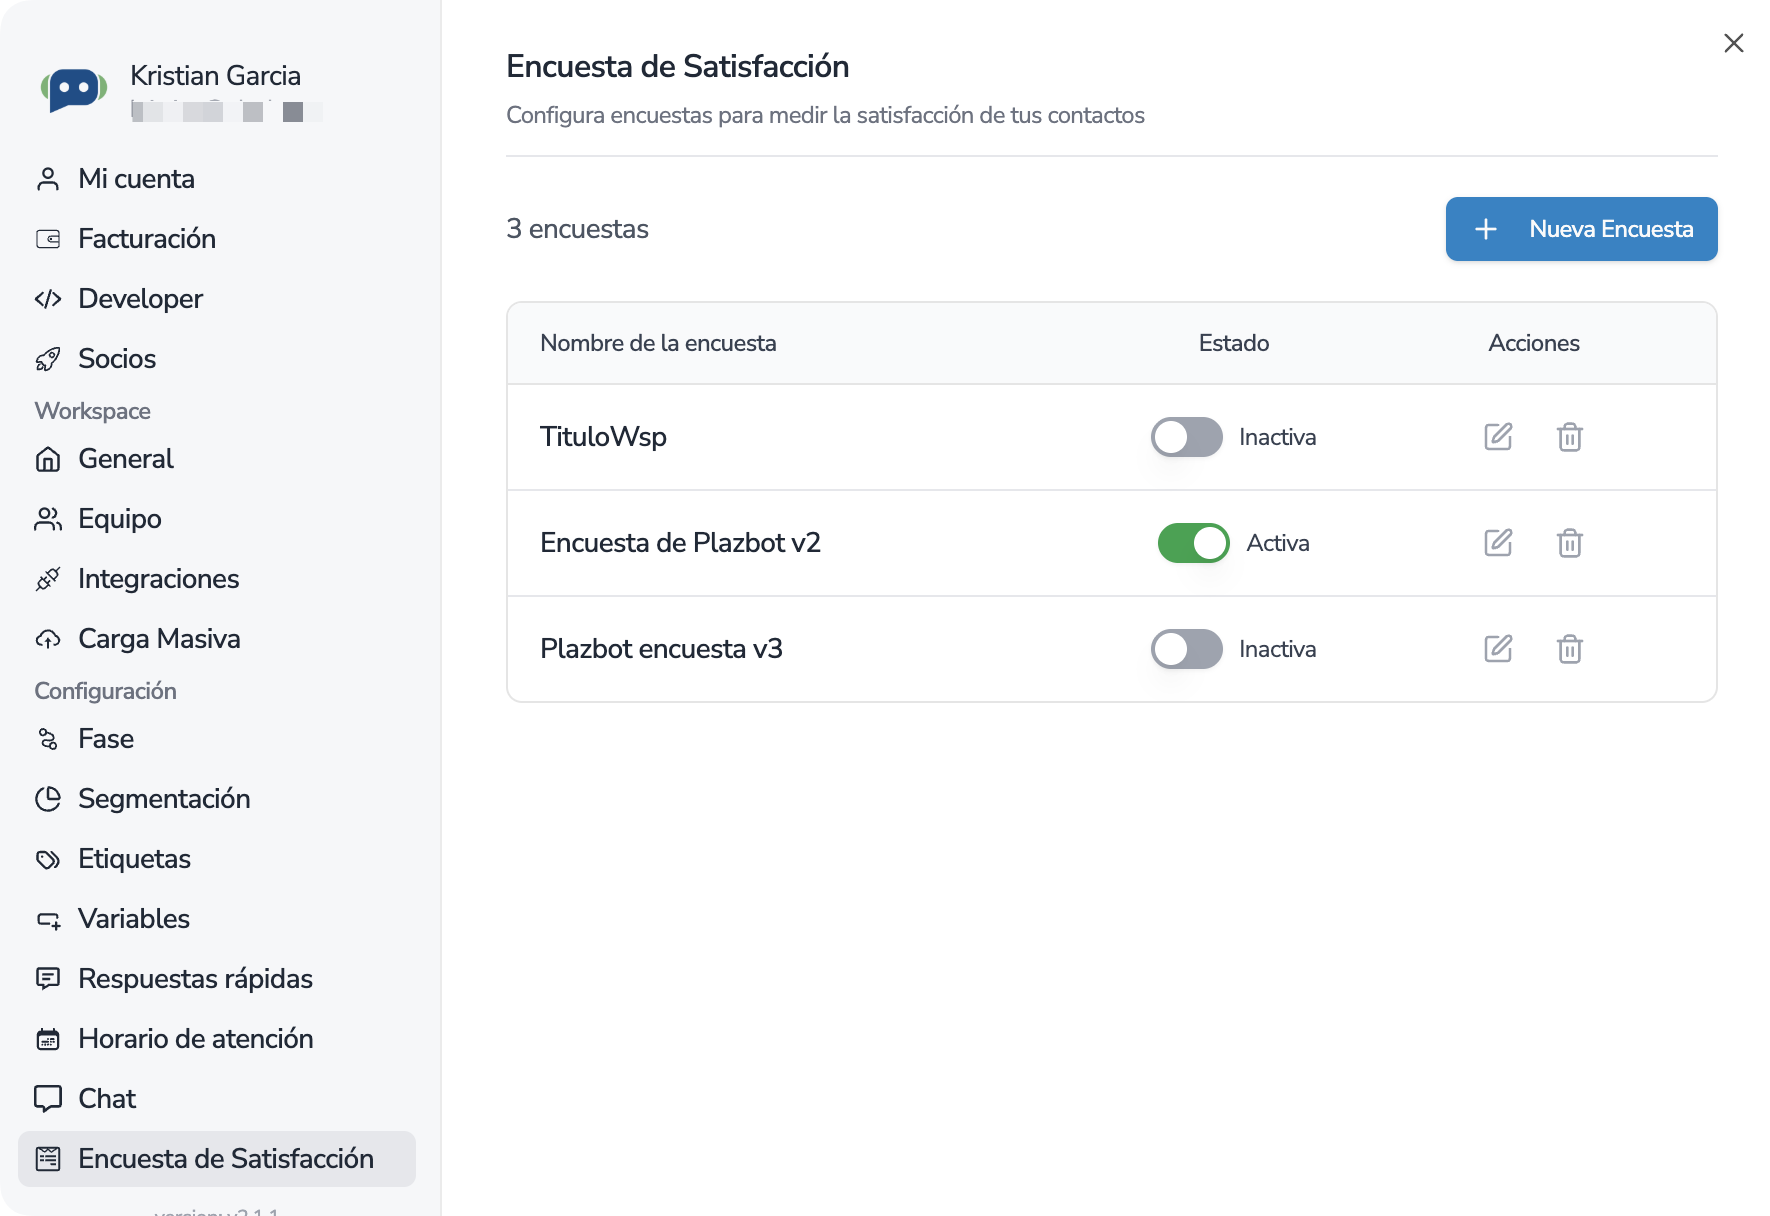Screen dimensions: 1770x1216
Task: Enable the TituloWsp survey toggle
Action: (1186, 437)
